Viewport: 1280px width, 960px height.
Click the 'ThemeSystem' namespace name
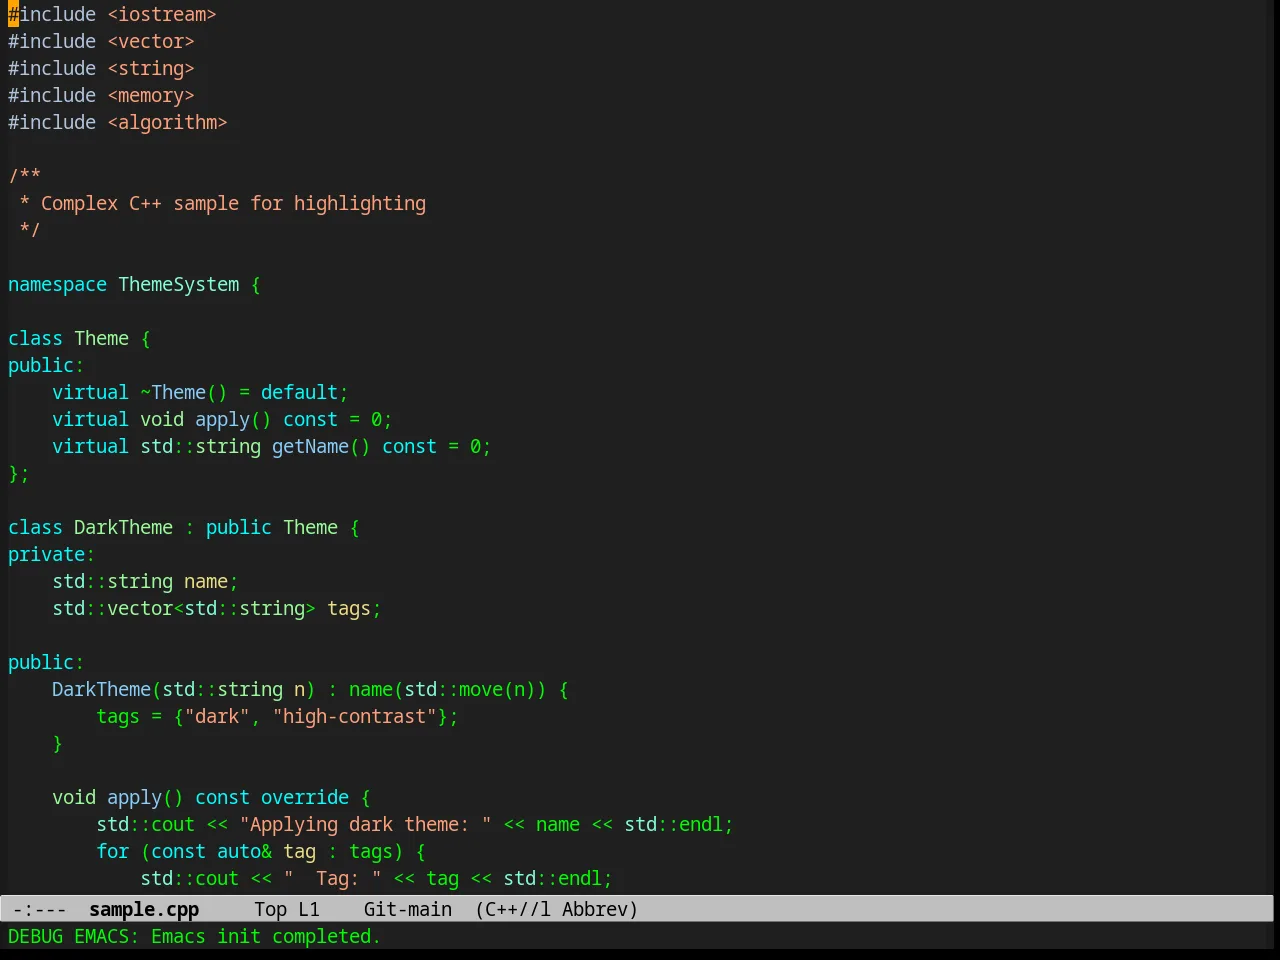tap(179, 284)
